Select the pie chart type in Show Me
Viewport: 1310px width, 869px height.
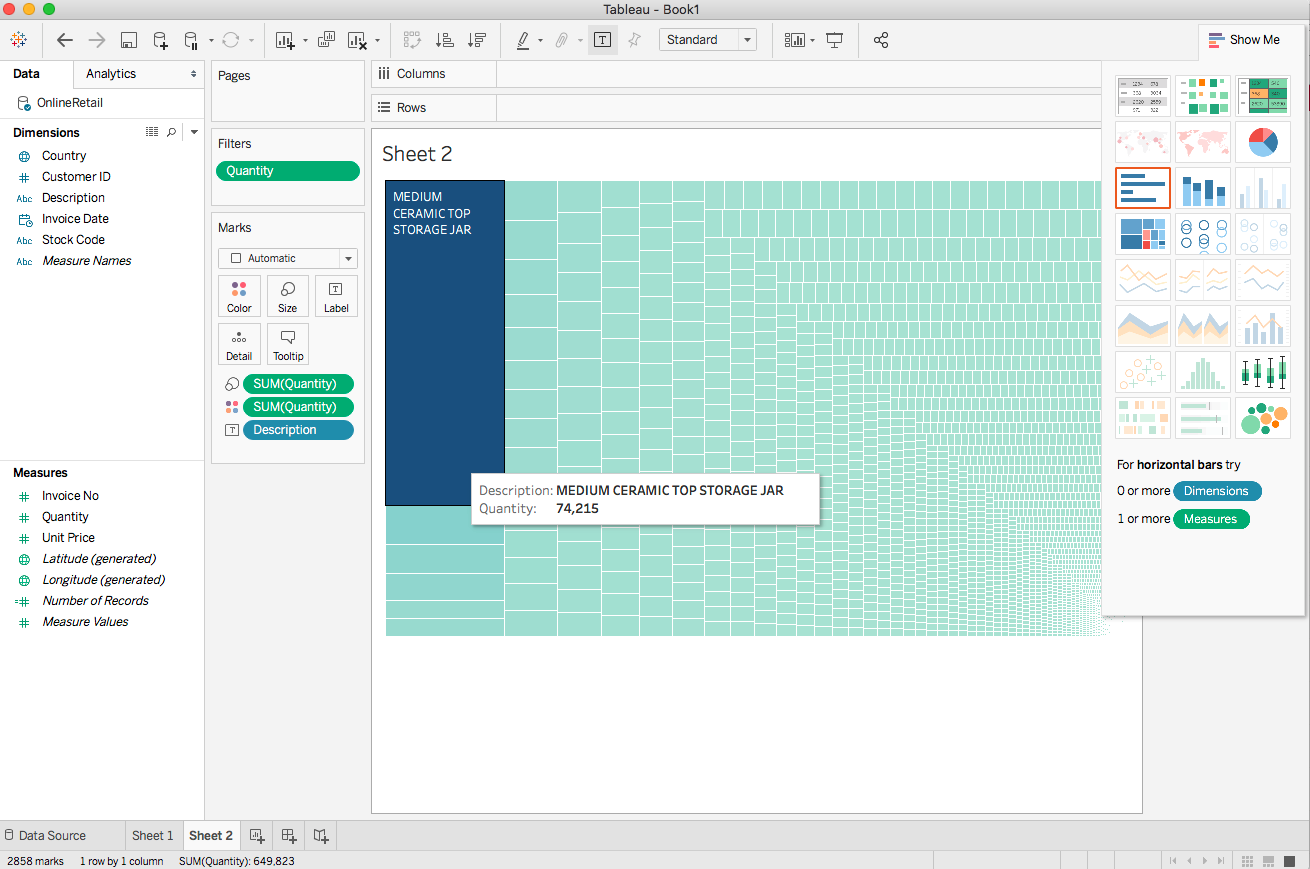point(1263,141)
